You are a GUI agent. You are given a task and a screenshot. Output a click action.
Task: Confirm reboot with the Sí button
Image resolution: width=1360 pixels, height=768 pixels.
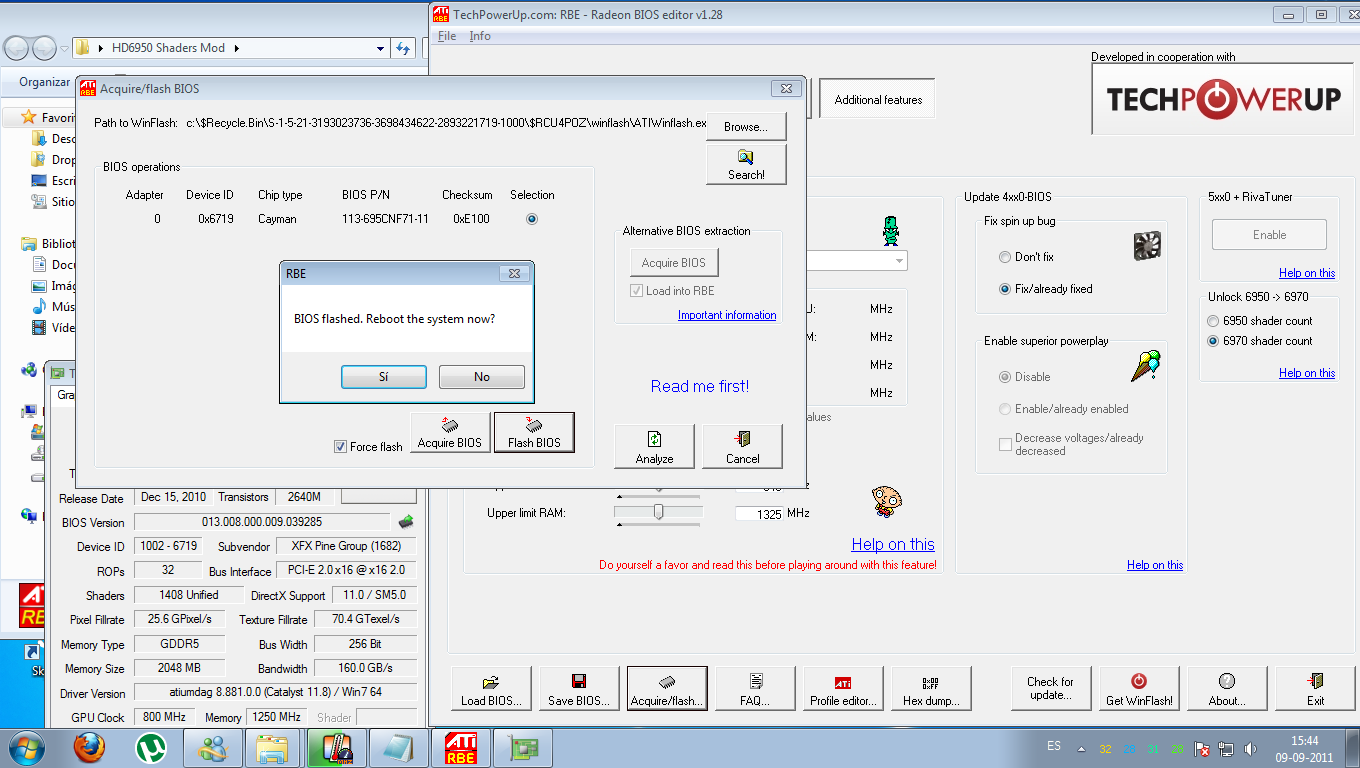click(x=384, y=377)
